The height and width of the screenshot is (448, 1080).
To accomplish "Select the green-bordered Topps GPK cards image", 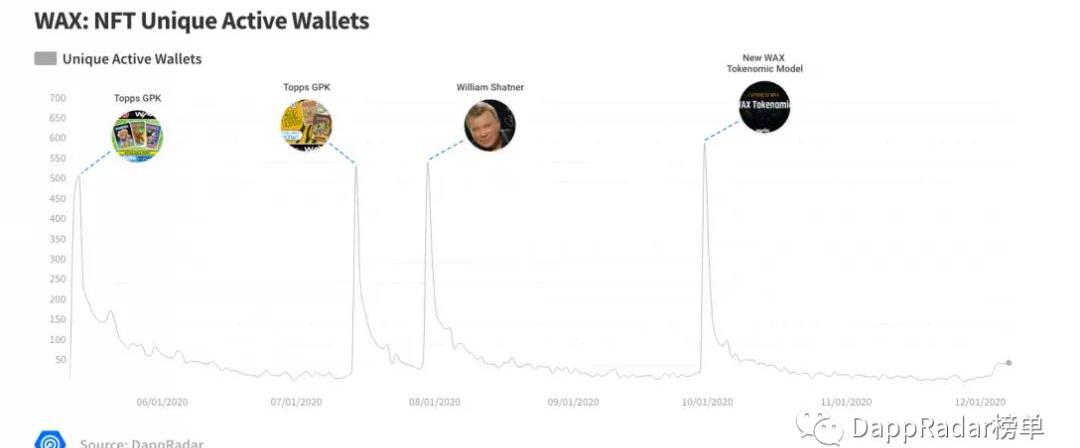I will (137, 136).
